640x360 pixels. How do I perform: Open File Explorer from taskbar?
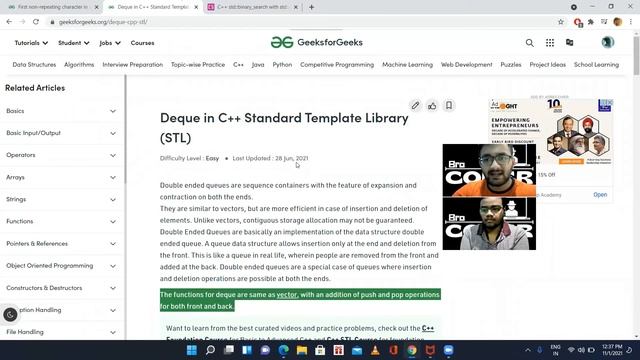[302, 350]
